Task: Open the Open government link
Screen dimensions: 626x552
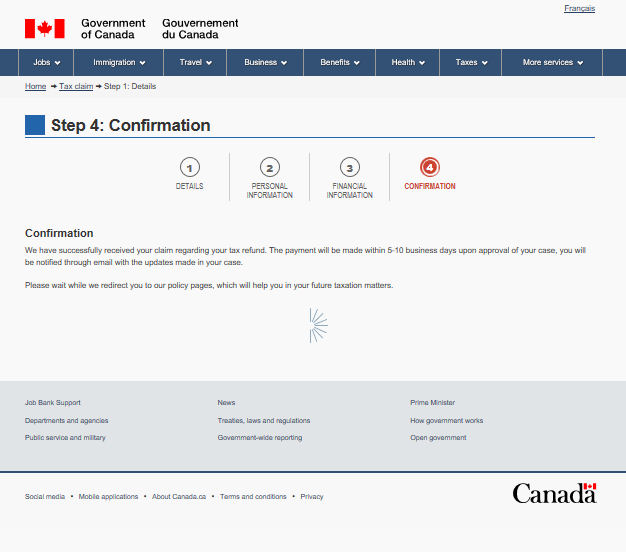Action: (x=438, y=437)
